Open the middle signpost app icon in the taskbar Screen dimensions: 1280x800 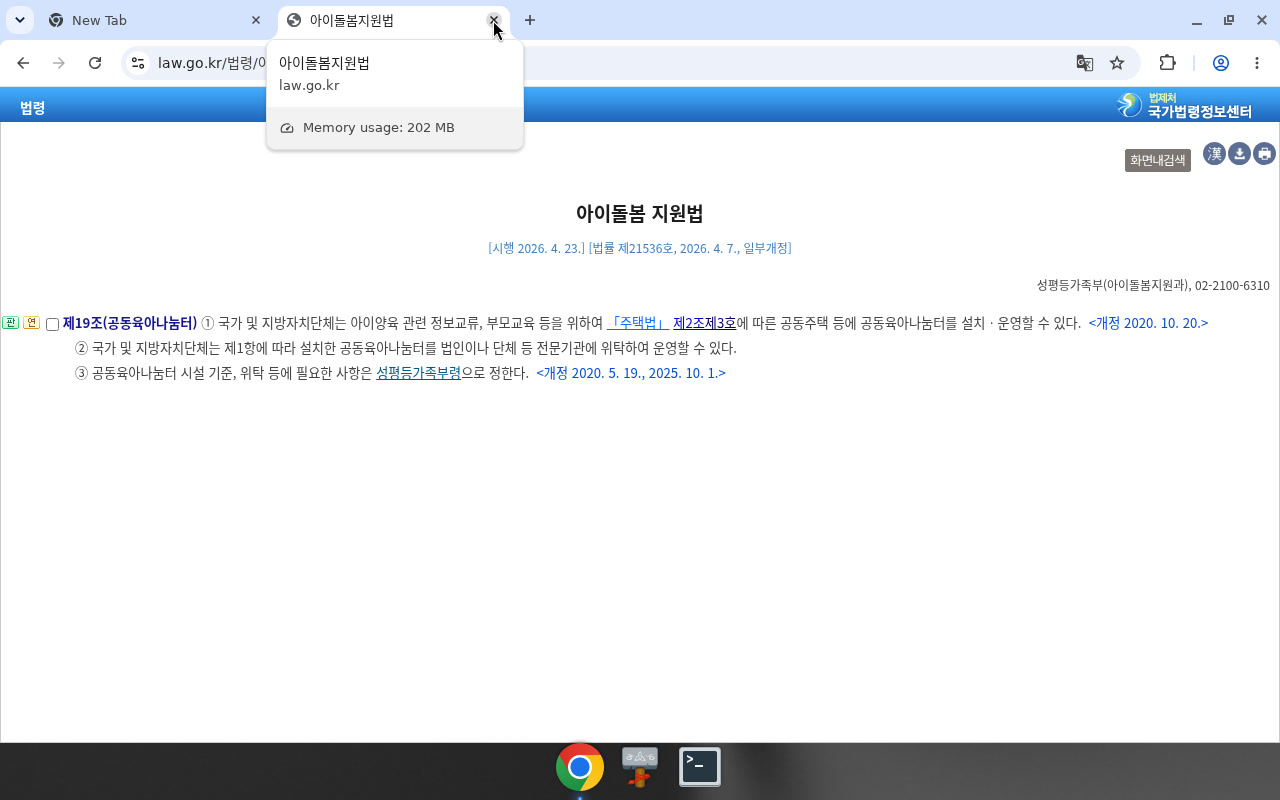click(x=640, y=767)
